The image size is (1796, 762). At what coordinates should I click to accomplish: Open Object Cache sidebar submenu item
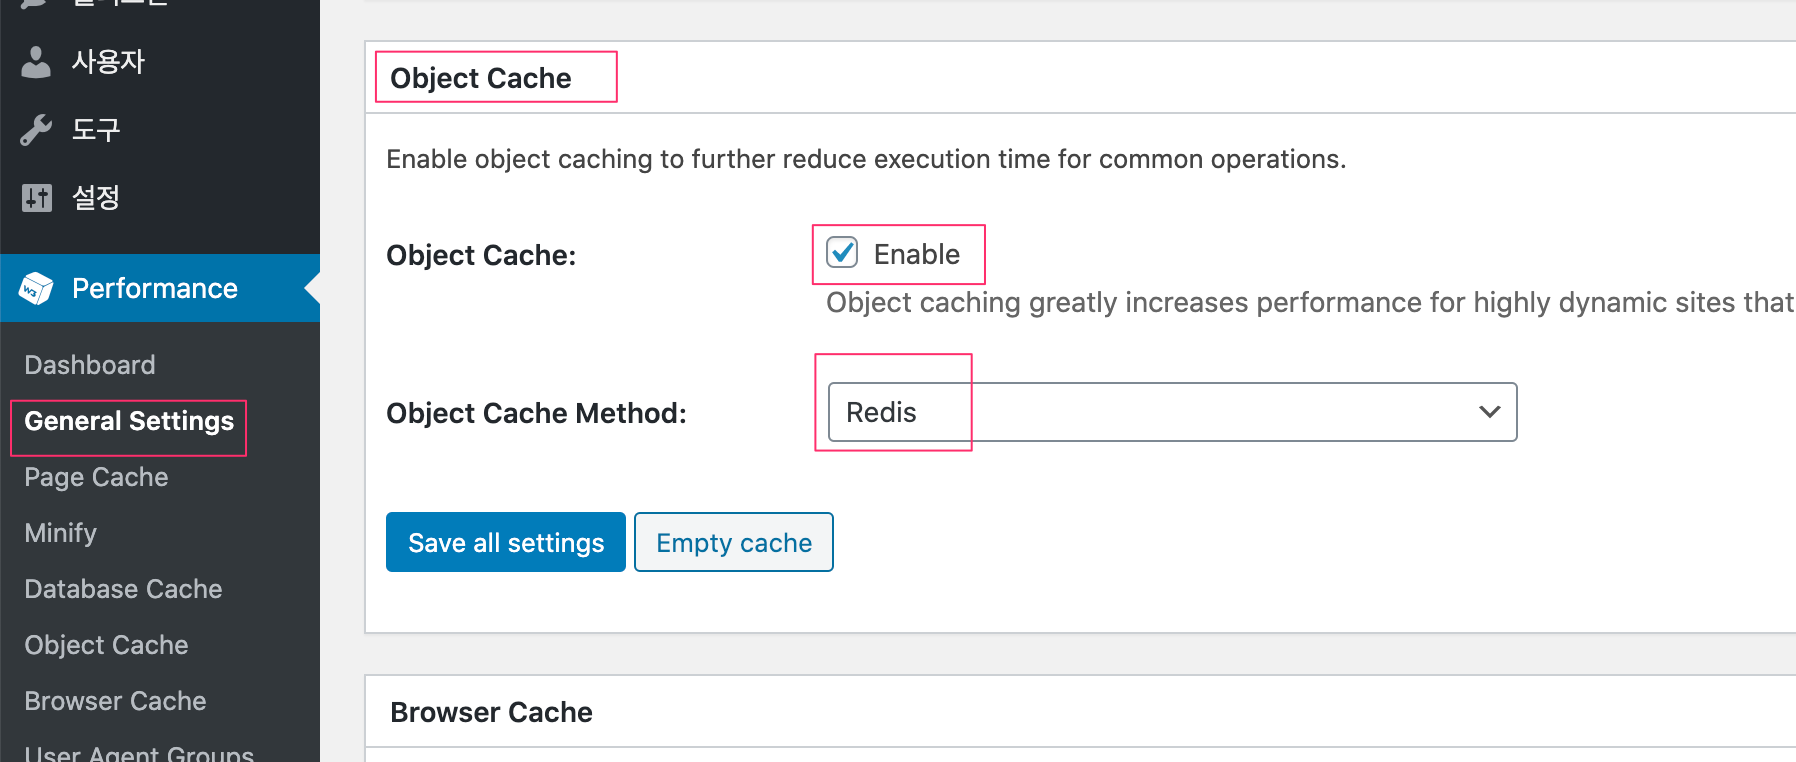(106, 645)
